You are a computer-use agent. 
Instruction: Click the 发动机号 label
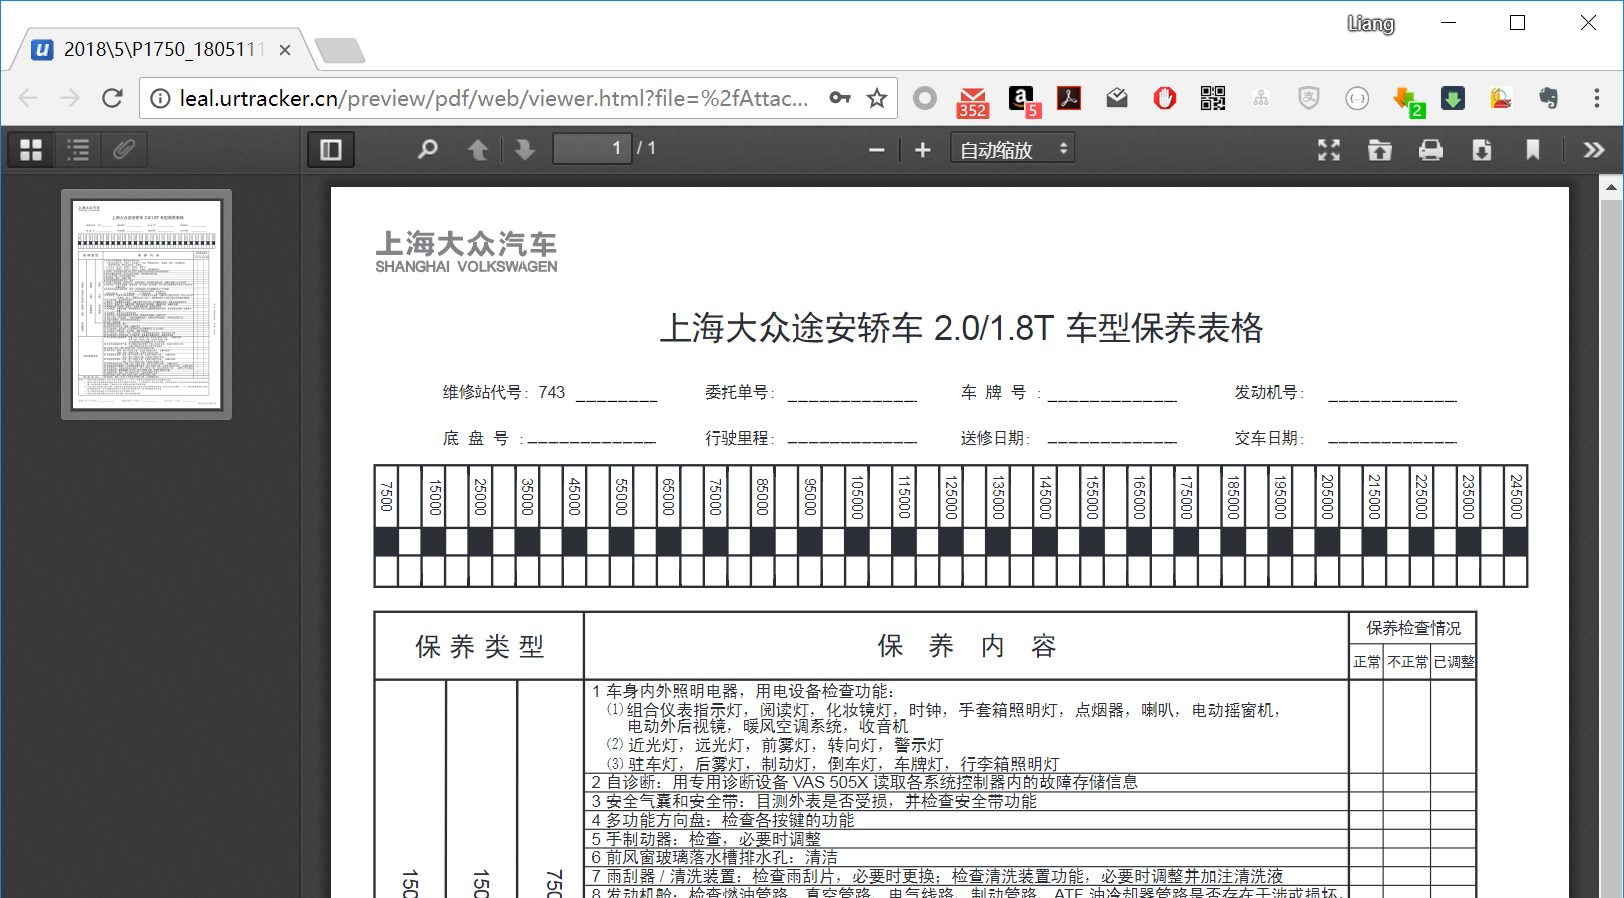pos(1269,392)
